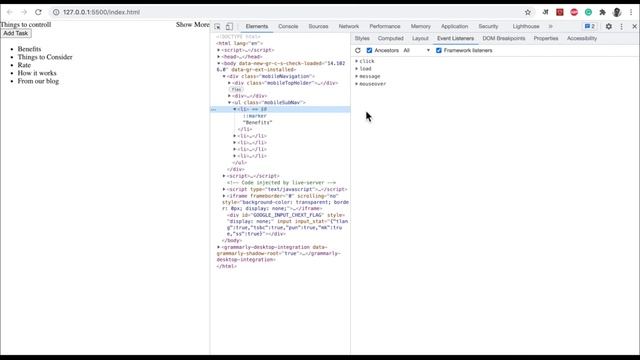Click the browser forward arrow
640x360 pixels.
pyautogui.click(x=24, y=12)
